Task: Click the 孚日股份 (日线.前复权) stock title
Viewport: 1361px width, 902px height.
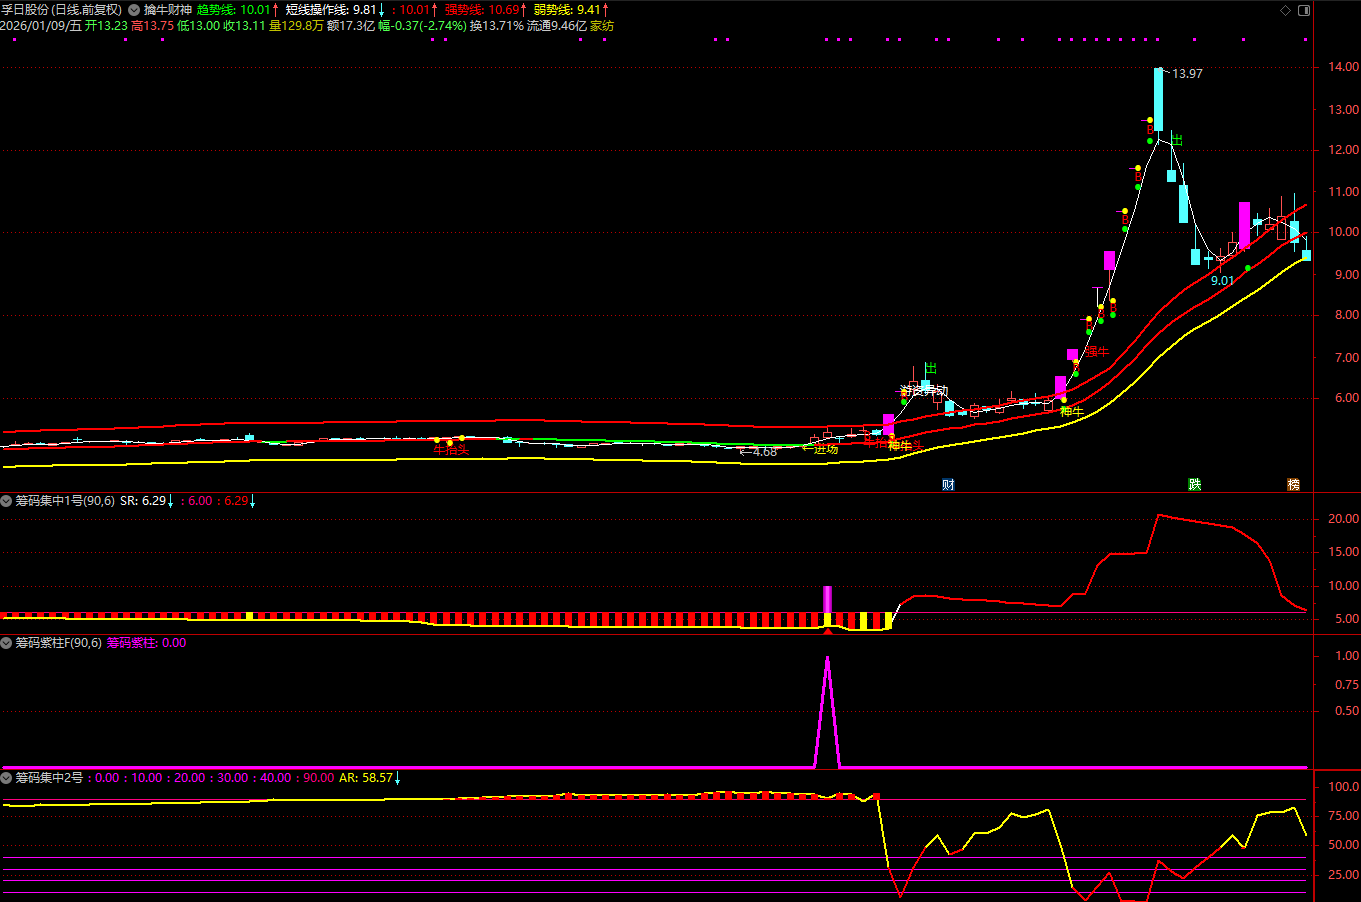Action: pyautogui.click(x=61, y=10)
